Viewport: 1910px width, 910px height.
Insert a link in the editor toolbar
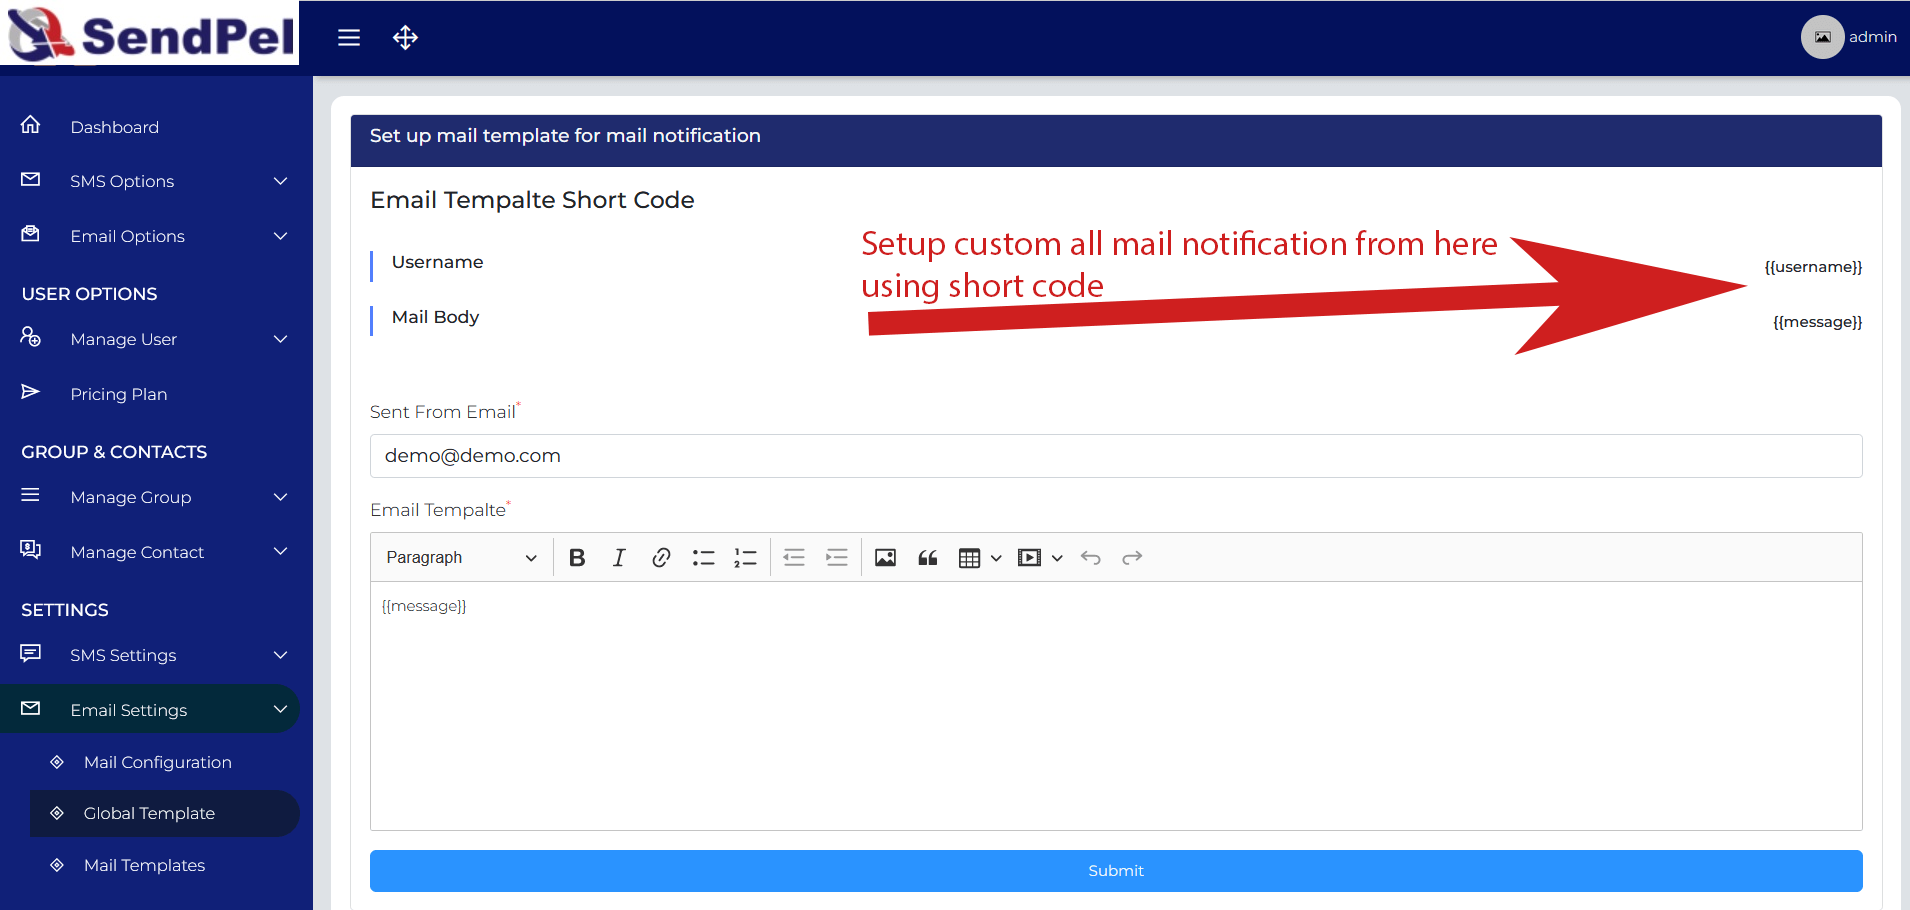click(661, 558)
